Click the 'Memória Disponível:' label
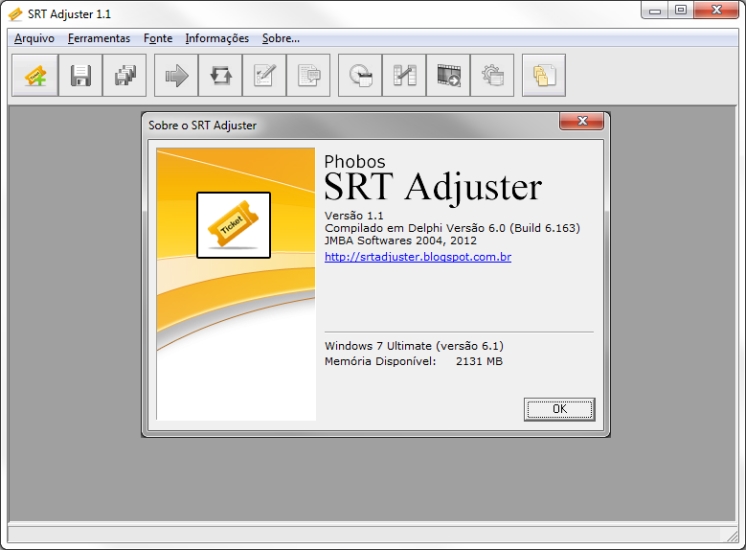Screen dimensions: 746x550 (380, 361)
